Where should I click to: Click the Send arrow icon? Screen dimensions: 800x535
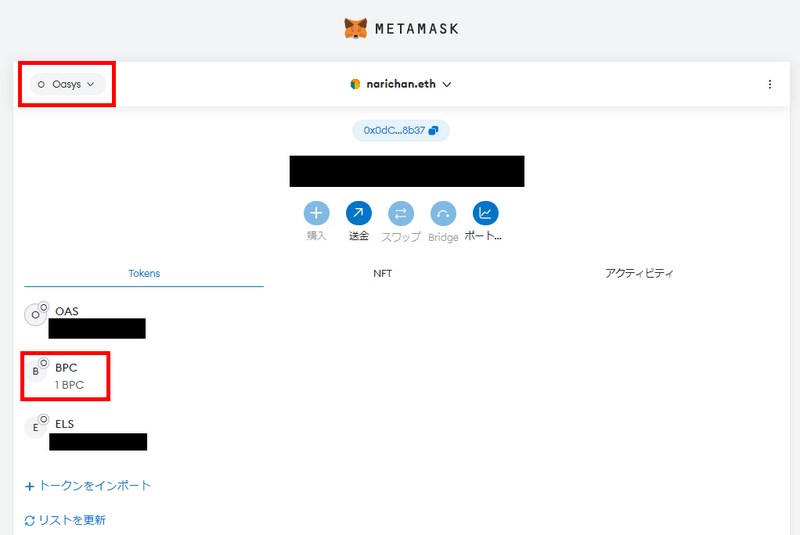tap(358, 213)
